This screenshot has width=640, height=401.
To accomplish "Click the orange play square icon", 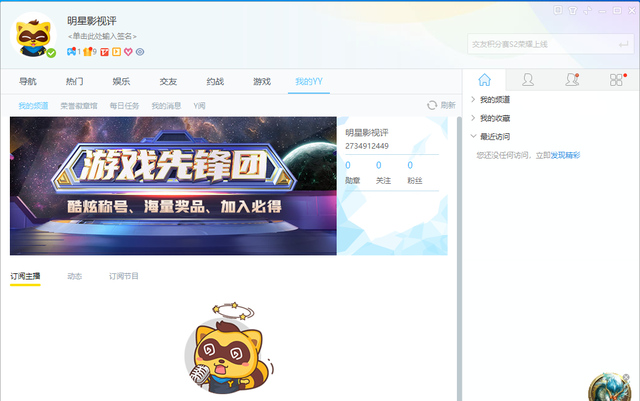I will click(116, 52).
